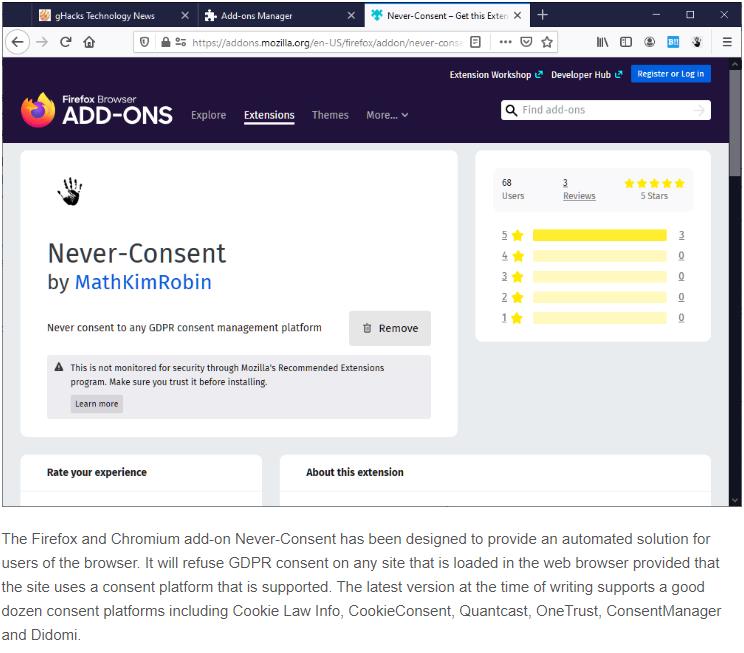Click the 5-star rating bar
The image size is (744, 653).
tap(600, 235)
